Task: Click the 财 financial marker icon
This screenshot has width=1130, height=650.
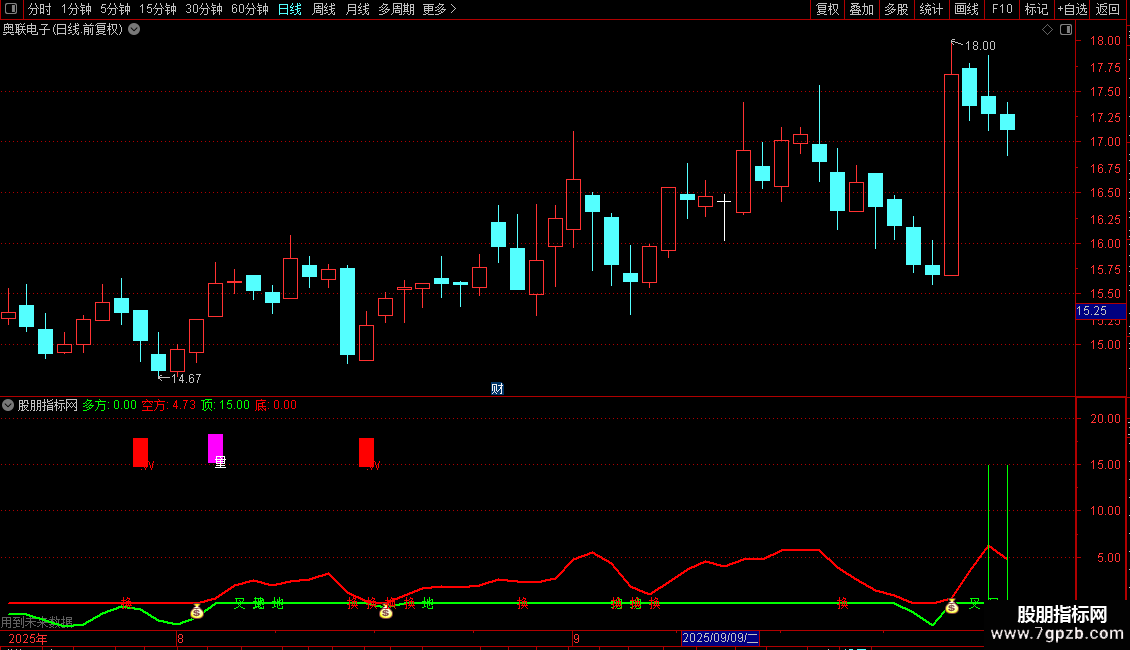Action: coord(497,389)
